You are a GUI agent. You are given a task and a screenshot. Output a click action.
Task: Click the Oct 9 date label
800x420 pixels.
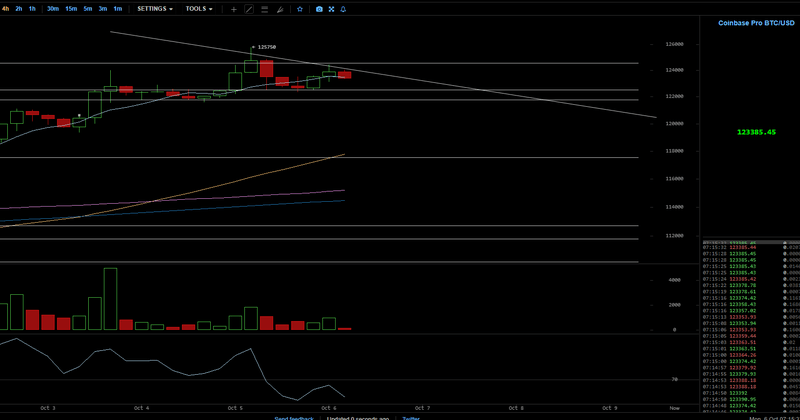coord(610,408)
